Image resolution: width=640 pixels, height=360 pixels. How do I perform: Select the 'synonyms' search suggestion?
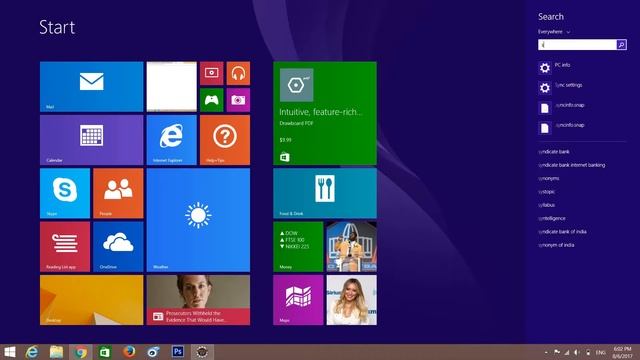tap(549, 178)
